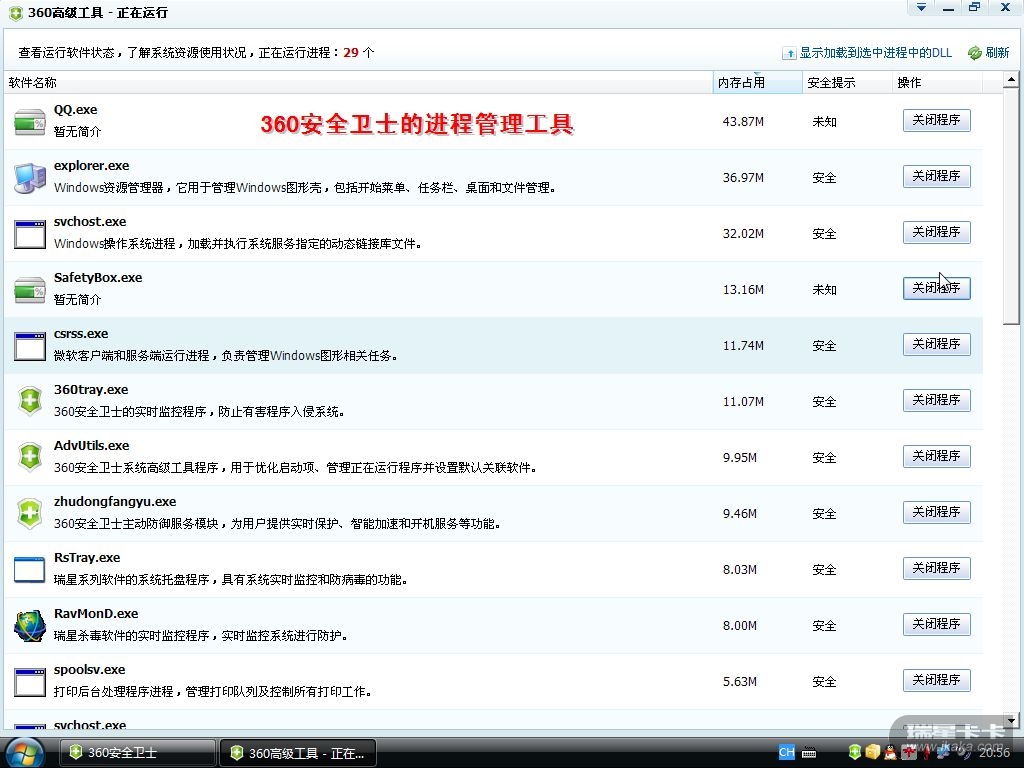Image resolution: width=1024 pixels, height=768 pixels.
Task: Click the CH input language indicator in tray
Action: (787, 752)
